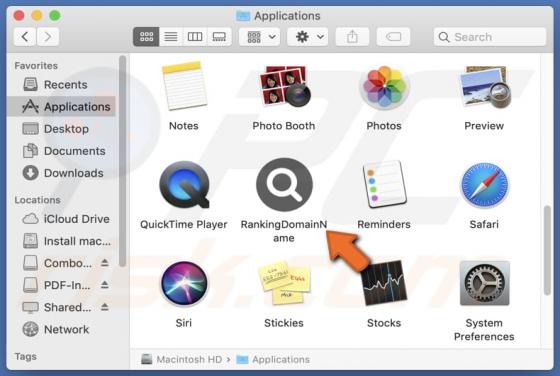Eject the PDF-In... volume
Image resolution: width=560 pixels, height=376 pixels.
[105, 285]
